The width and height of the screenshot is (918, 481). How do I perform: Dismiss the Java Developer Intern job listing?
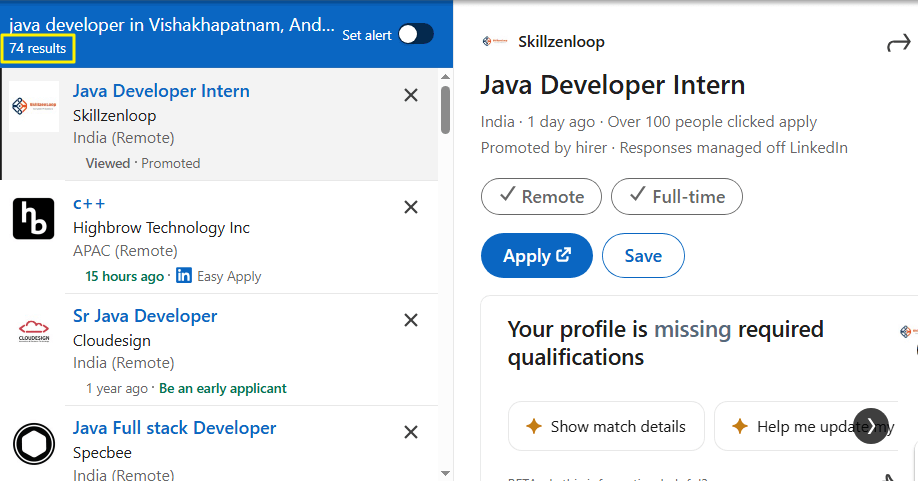(410, 95)
